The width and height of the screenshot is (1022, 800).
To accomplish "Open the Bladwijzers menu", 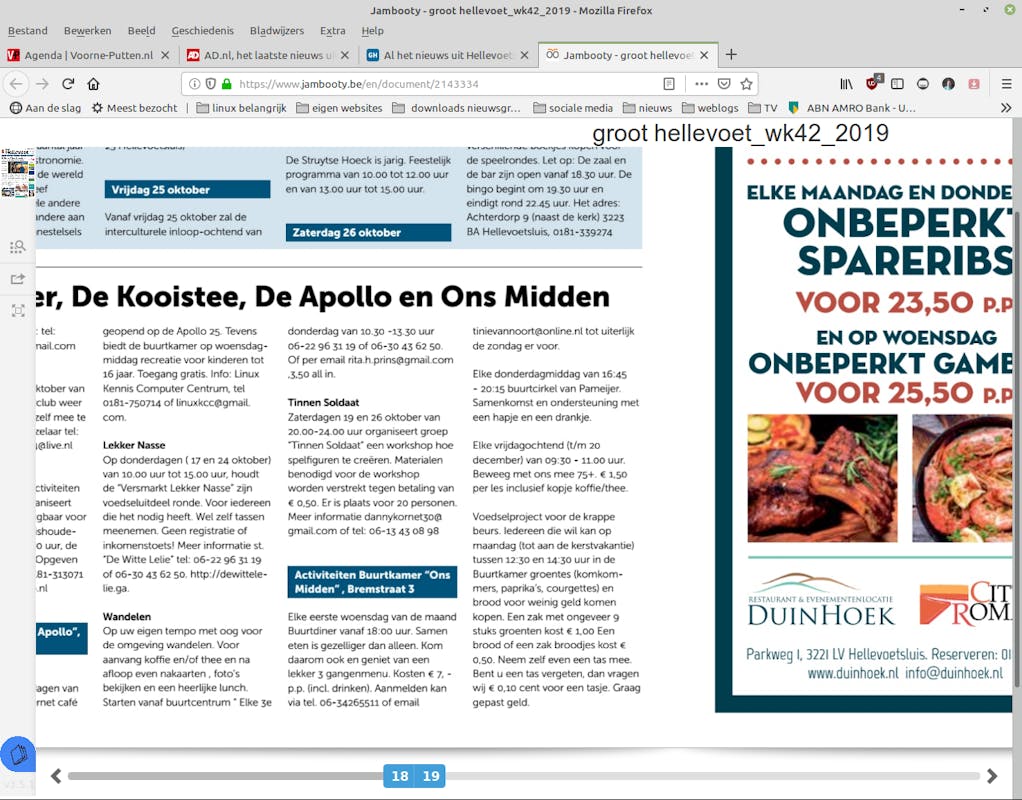I will 276,31.
